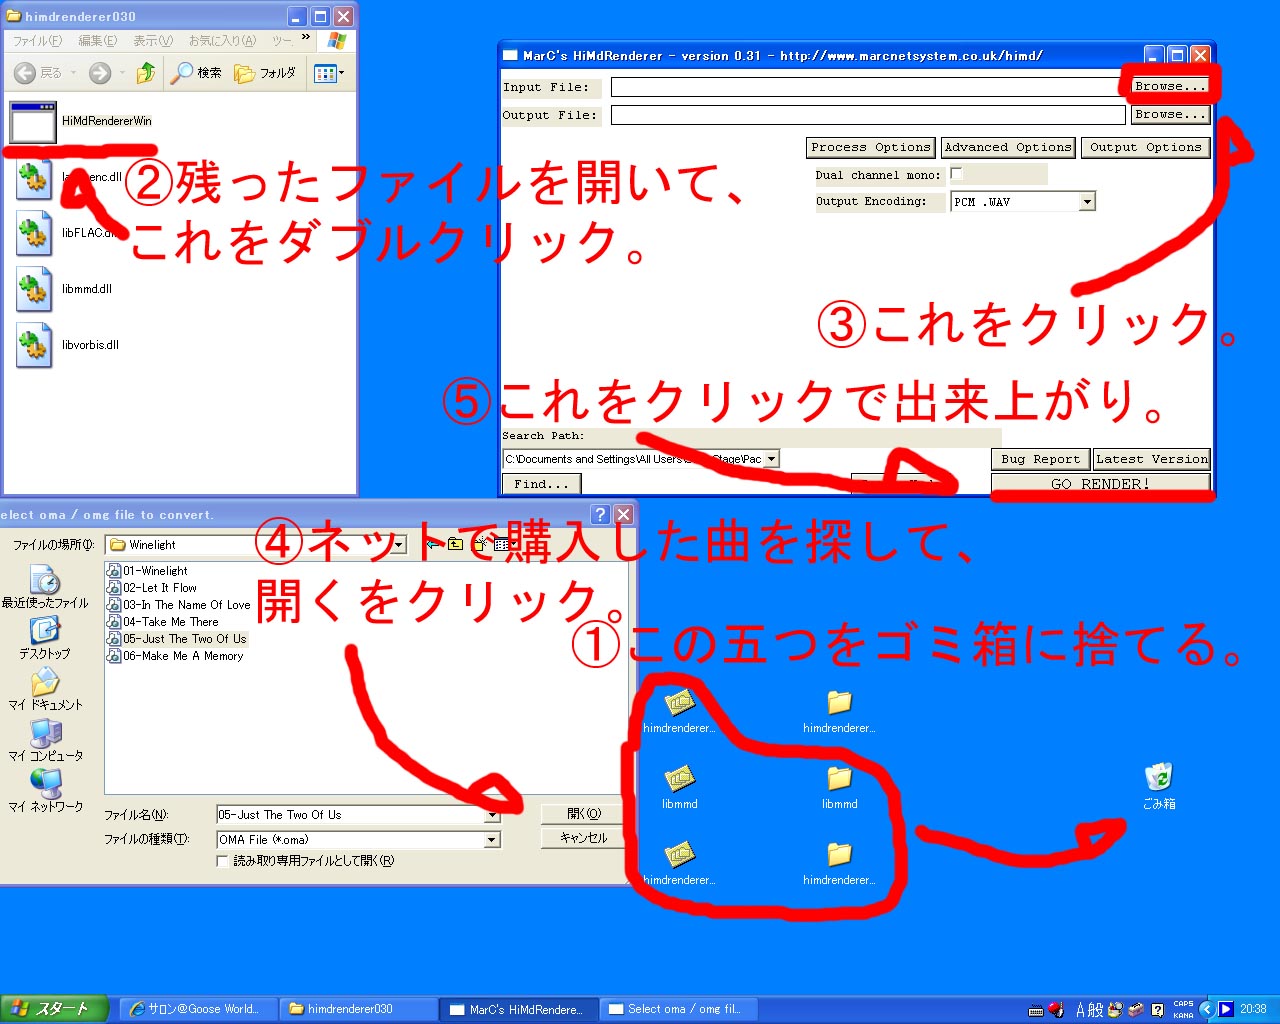Open the 表示(V) menu in Explorer

click(153, 41)
